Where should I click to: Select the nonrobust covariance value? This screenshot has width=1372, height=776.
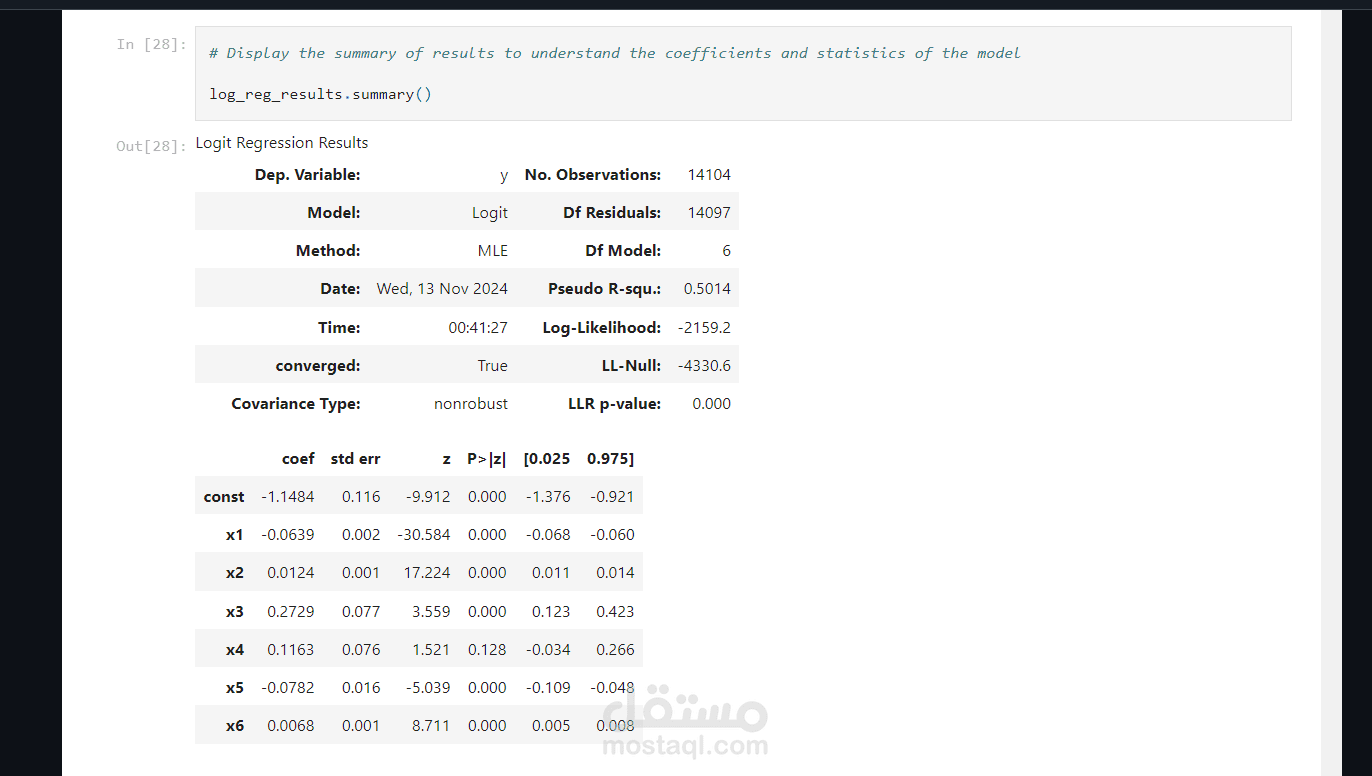[x=471, y=404]
